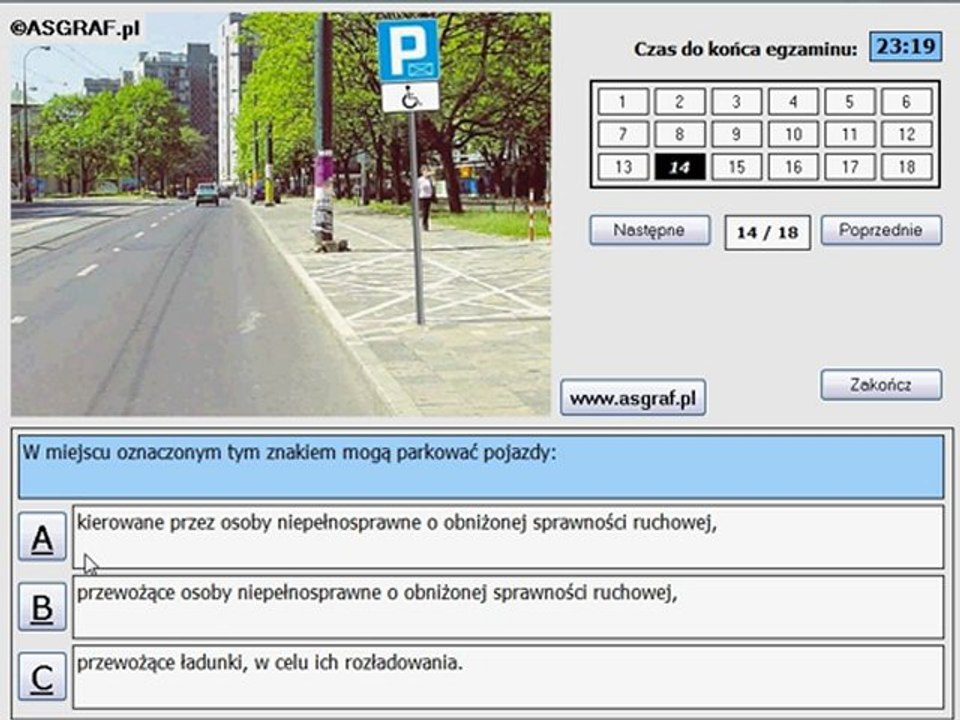The height and width of the screenshot is (720, 960).
Task: Select highlighted question 14 cell
Action: coord(680,167)
